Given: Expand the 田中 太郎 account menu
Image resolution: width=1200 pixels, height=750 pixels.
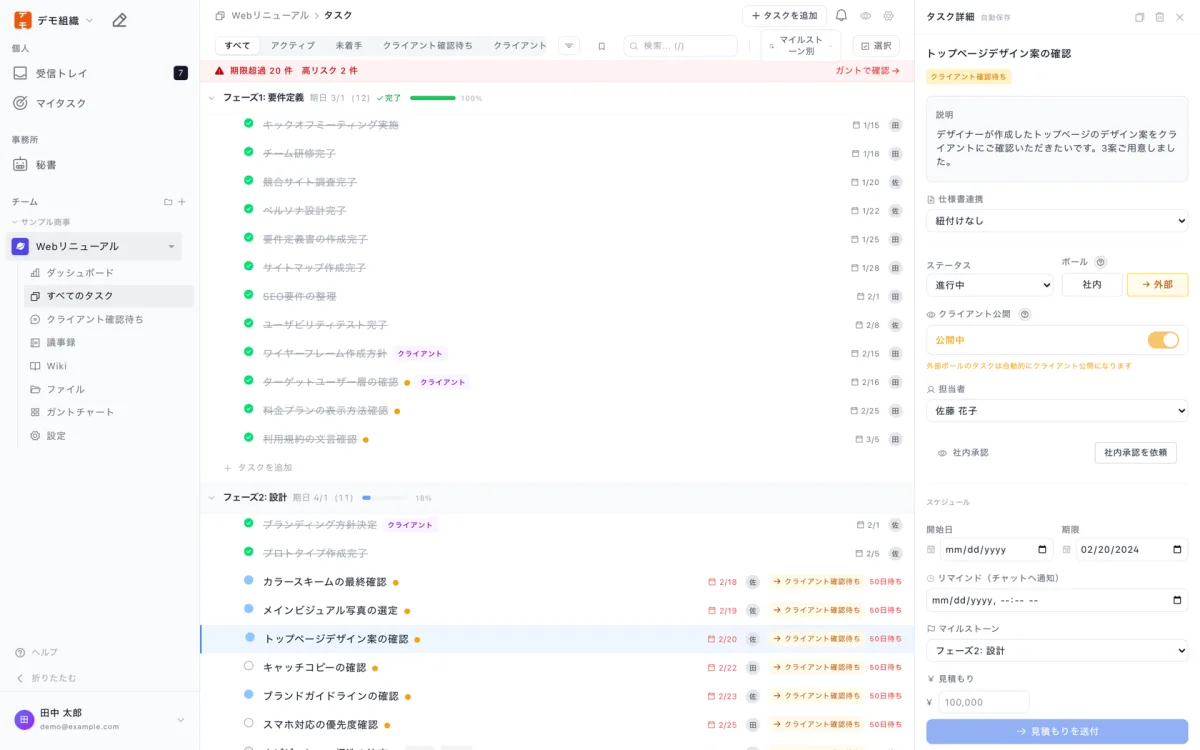Looking at the screenshot, I should coord(181,720).
